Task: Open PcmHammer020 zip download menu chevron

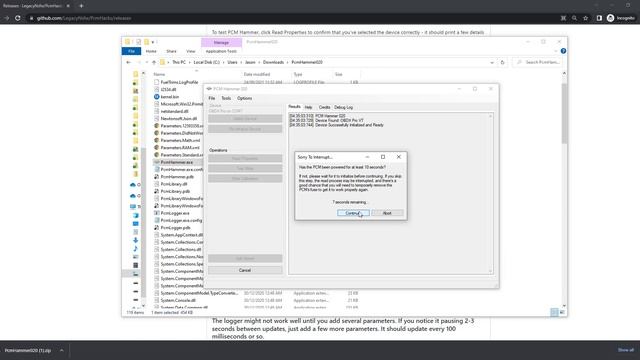Action: coord(62,350)
